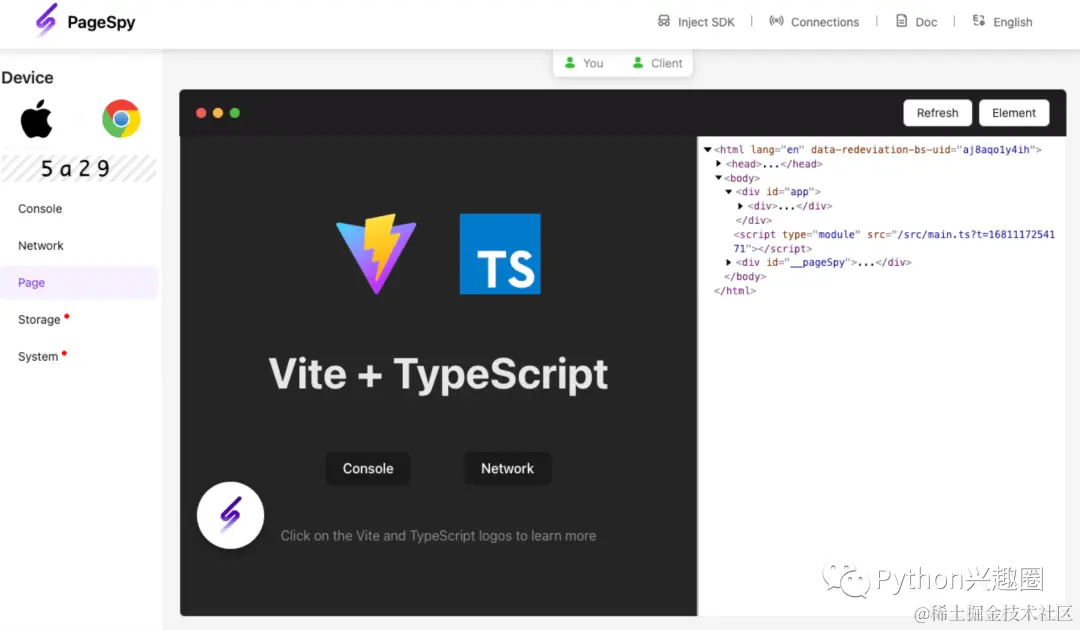Click the red window dot in preview
Screen dimensions: 1080x630
(201, 113)
